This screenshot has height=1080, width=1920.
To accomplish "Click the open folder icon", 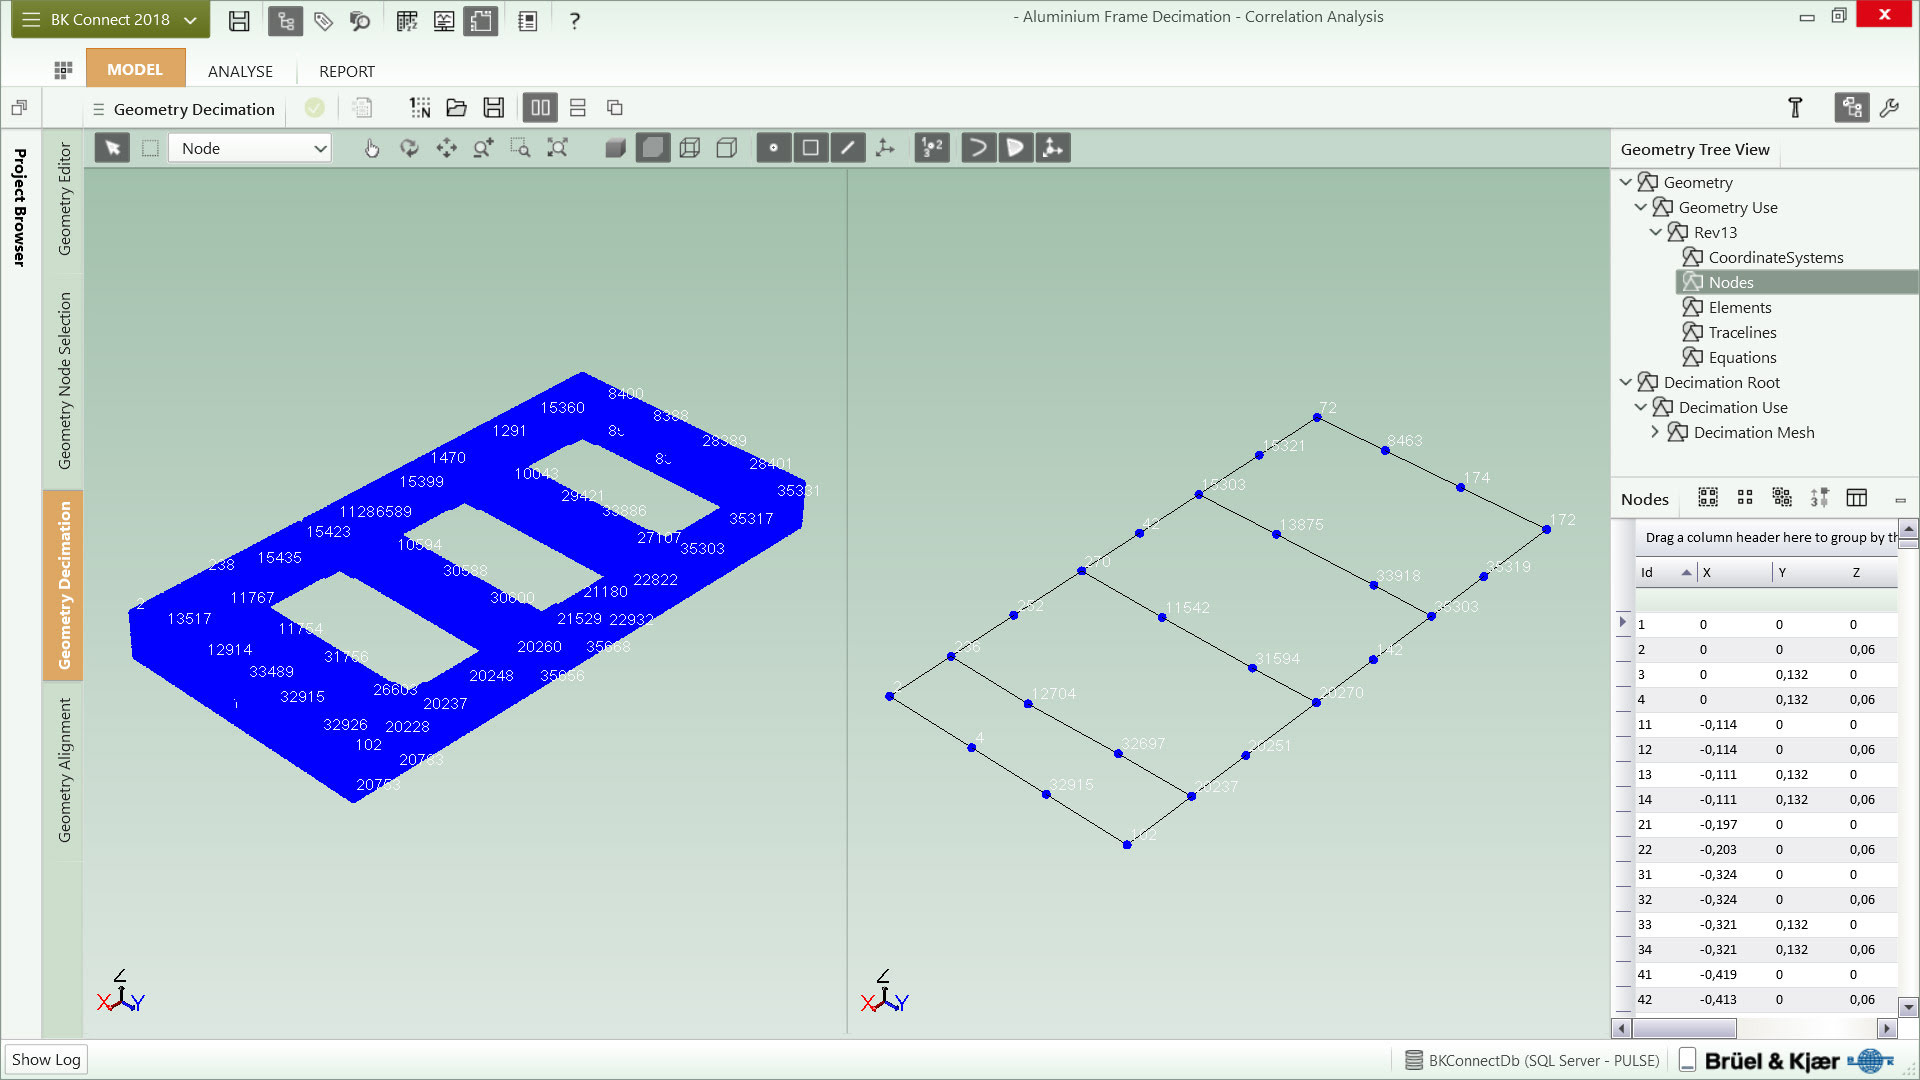I will pyautogui.click(x=456, y=108).
